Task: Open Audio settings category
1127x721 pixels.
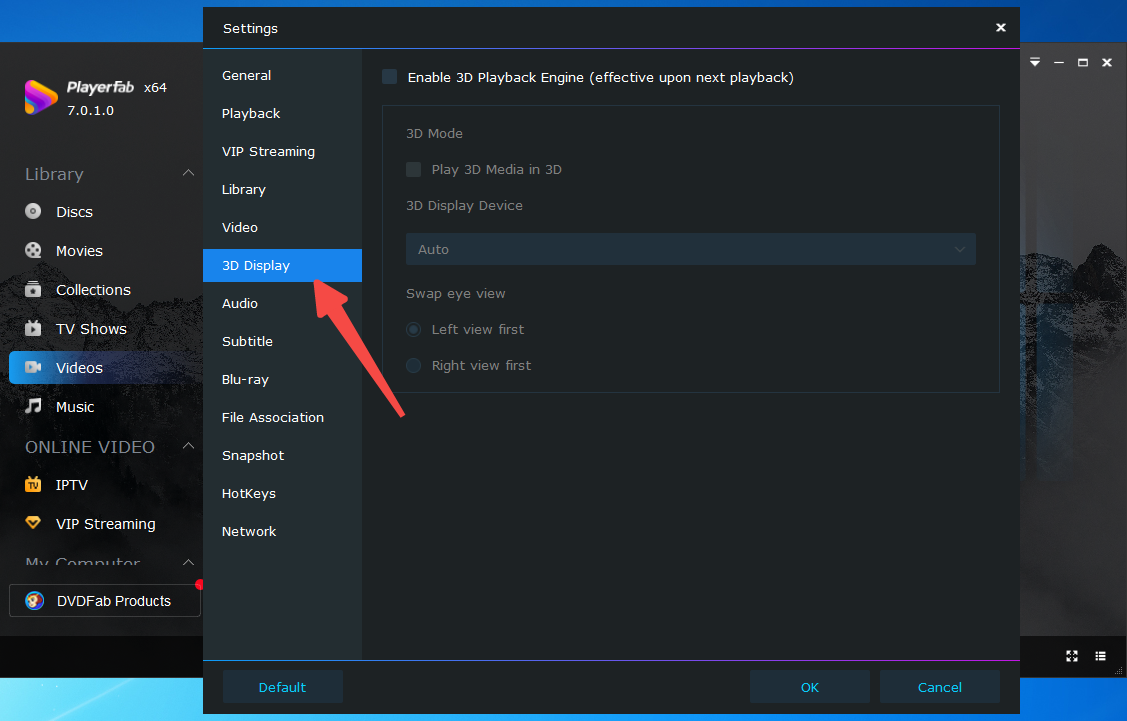Action: [282, 303]
